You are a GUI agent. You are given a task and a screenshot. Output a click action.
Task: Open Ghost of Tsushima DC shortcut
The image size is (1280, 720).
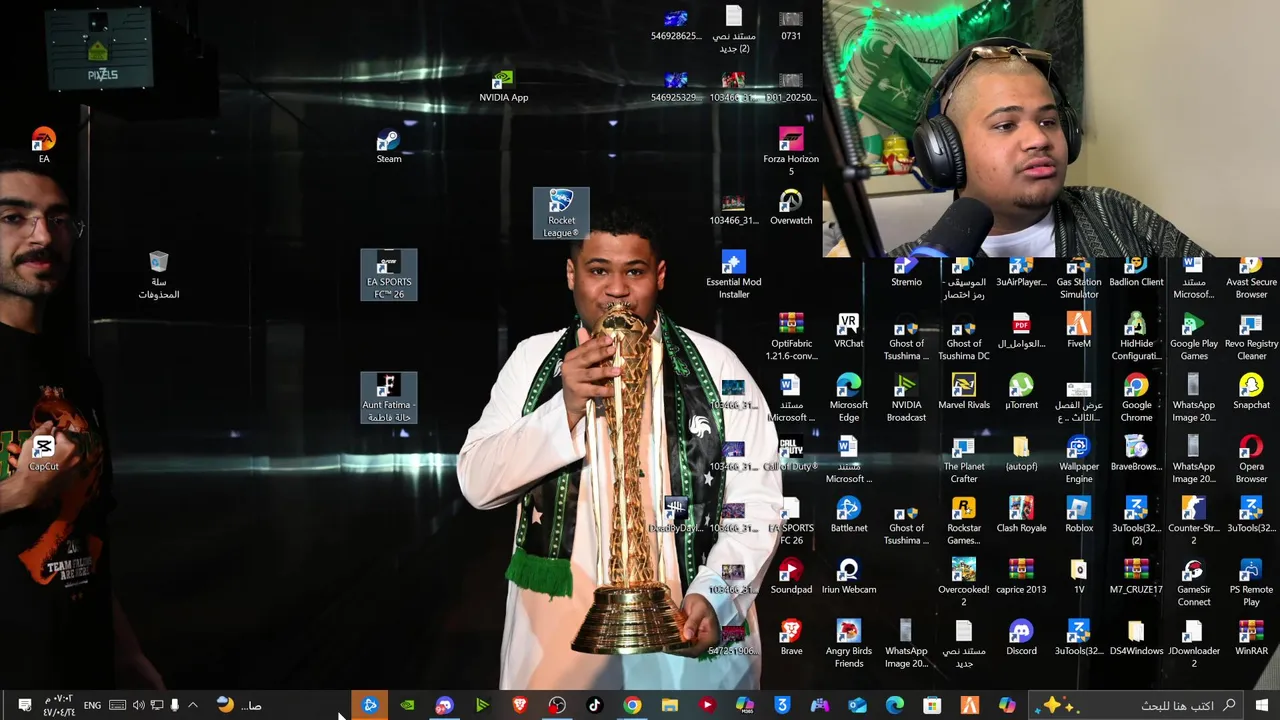(x=964, y=337)
